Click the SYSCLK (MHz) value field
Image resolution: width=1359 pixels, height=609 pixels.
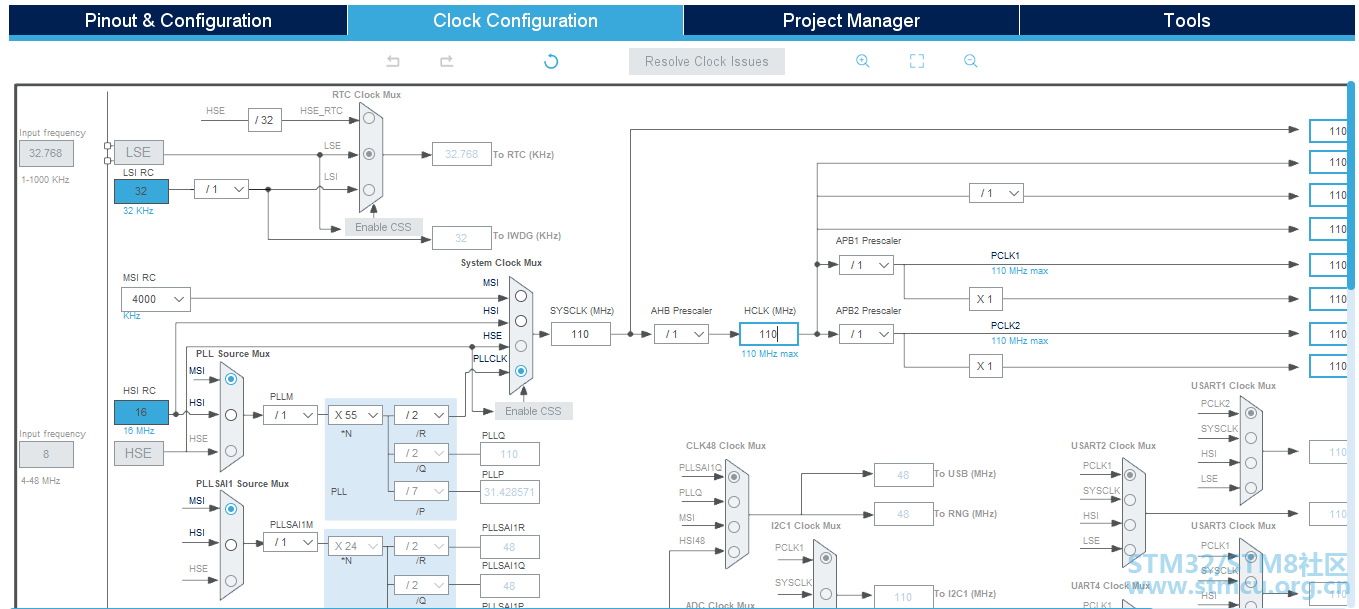(581, 334)
